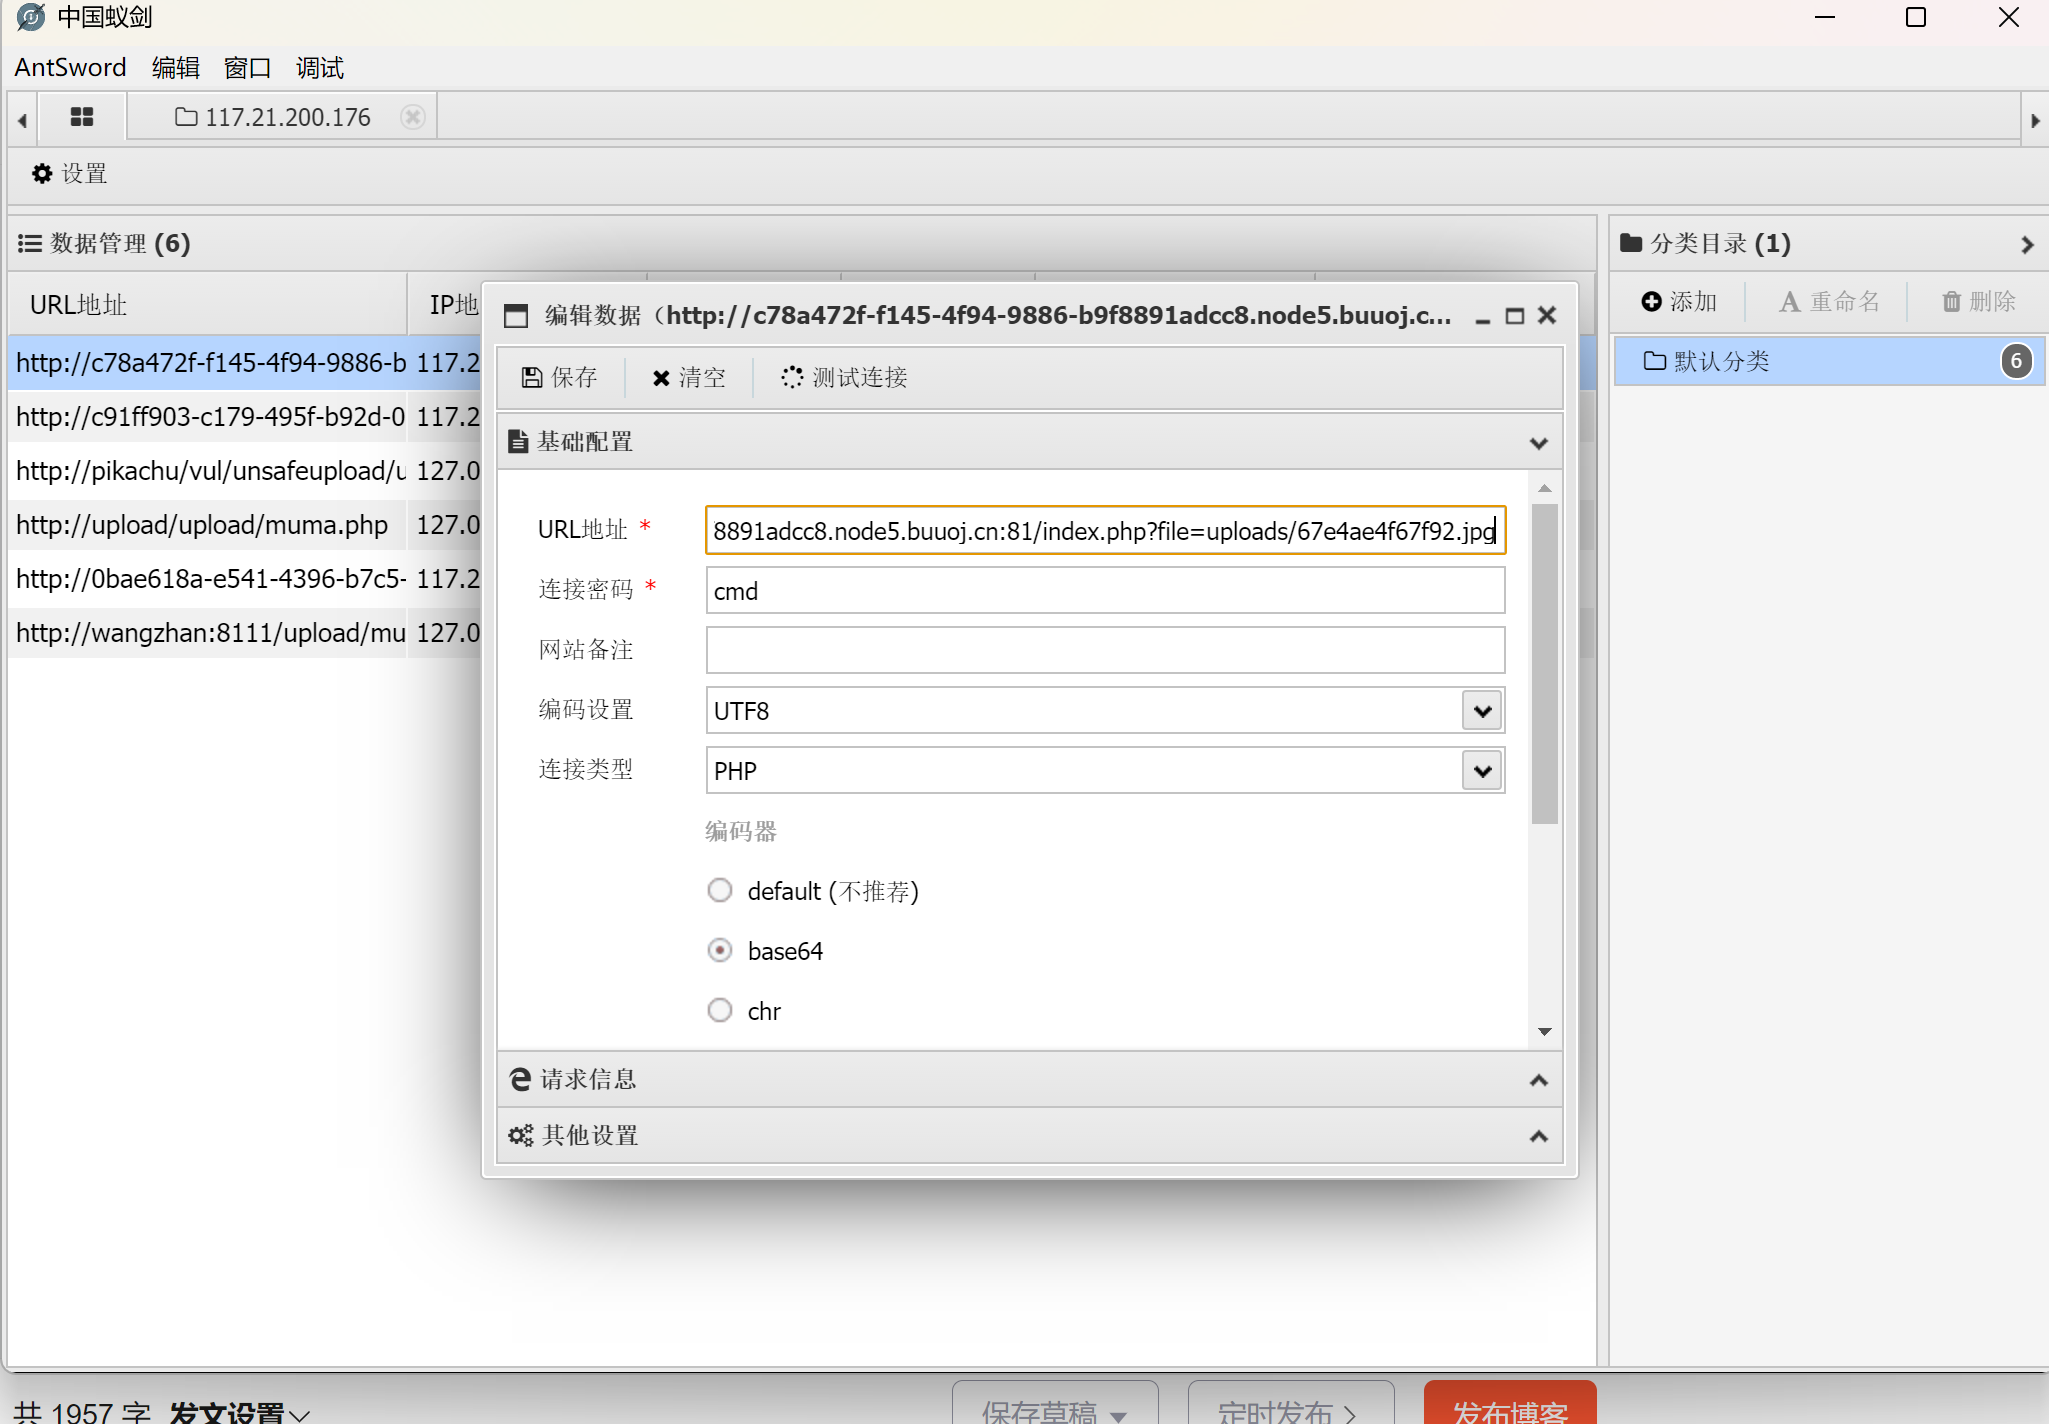Screen dimensions: 2049x1424
Task: Click the Save (保存) disk icon
Action: 532,377
